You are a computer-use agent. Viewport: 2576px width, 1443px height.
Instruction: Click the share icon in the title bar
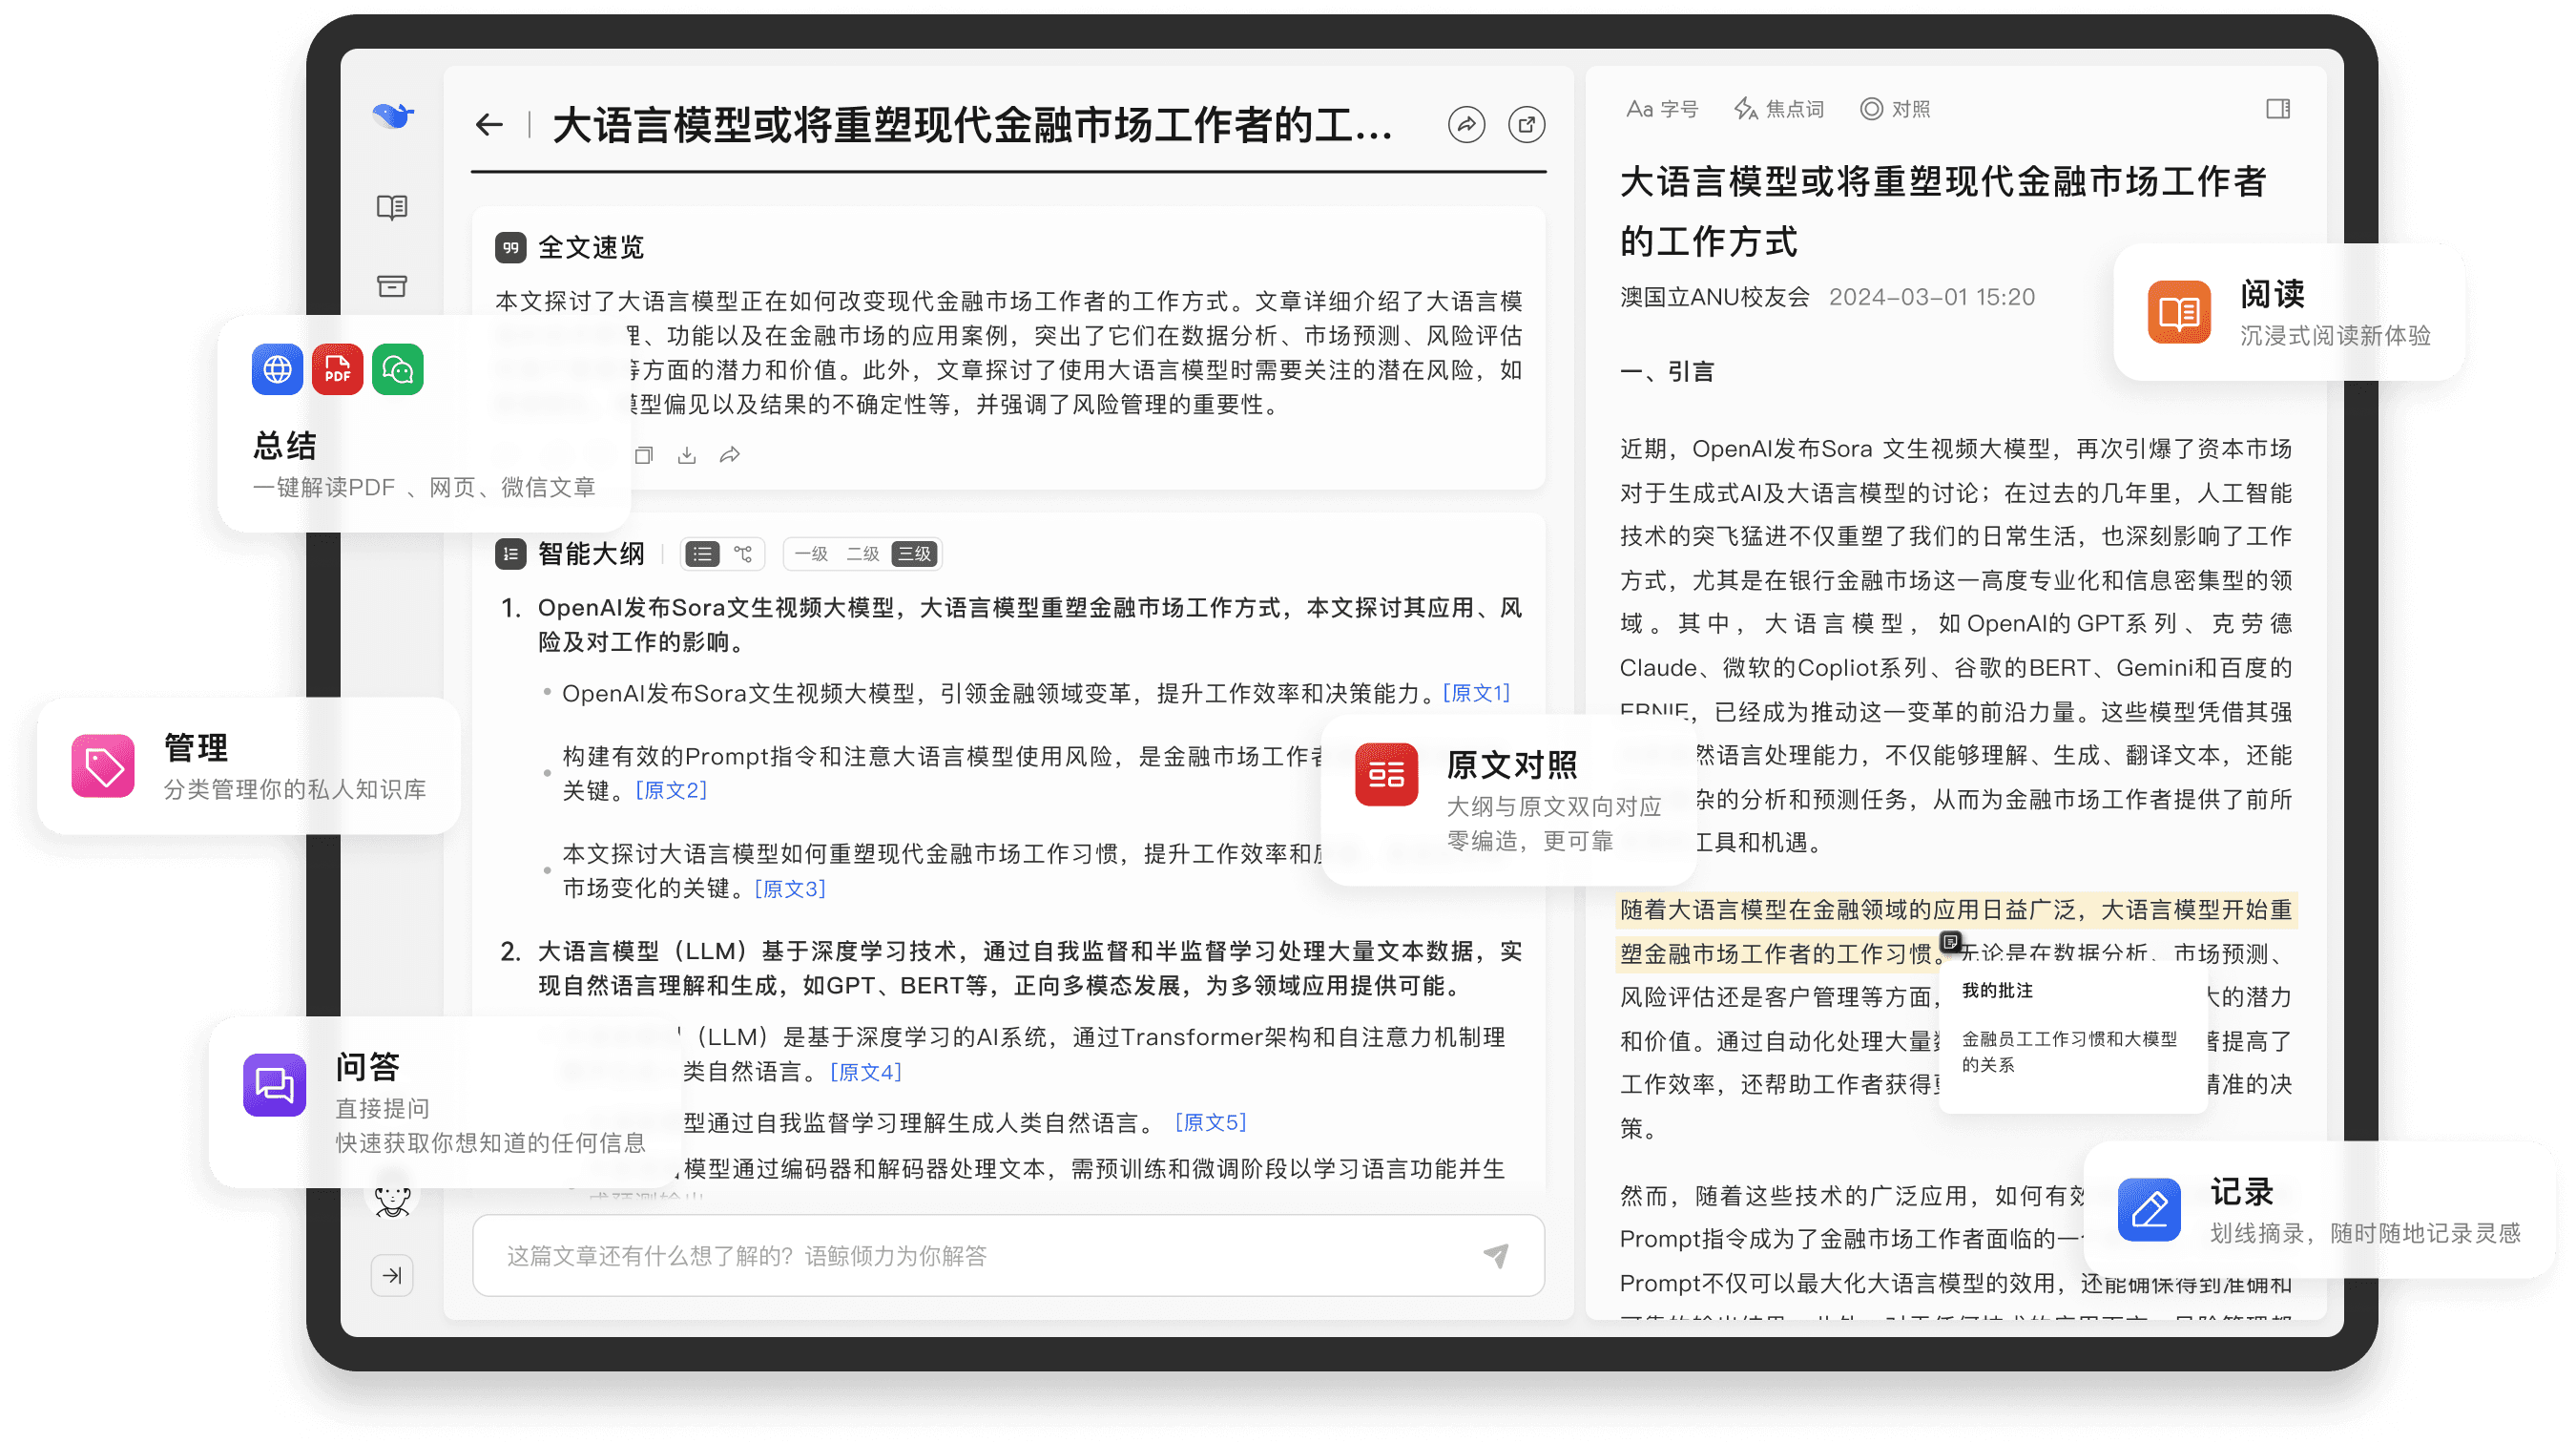[x=1466, y=125]
